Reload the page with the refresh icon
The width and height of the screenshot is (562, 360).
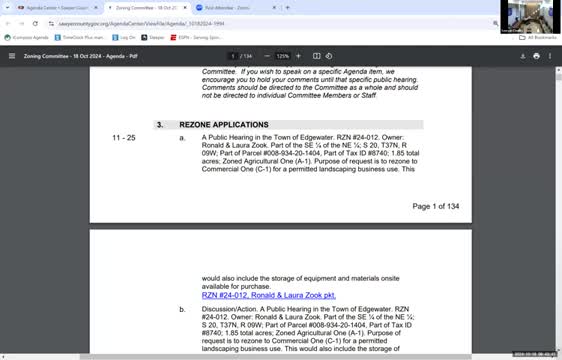[x=35, y=24]
